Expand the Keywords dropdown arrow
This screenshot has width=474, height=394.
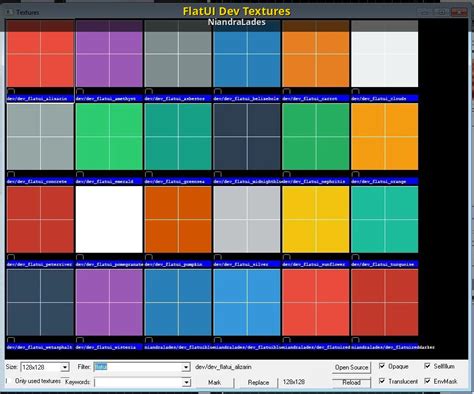click(187, 382)
